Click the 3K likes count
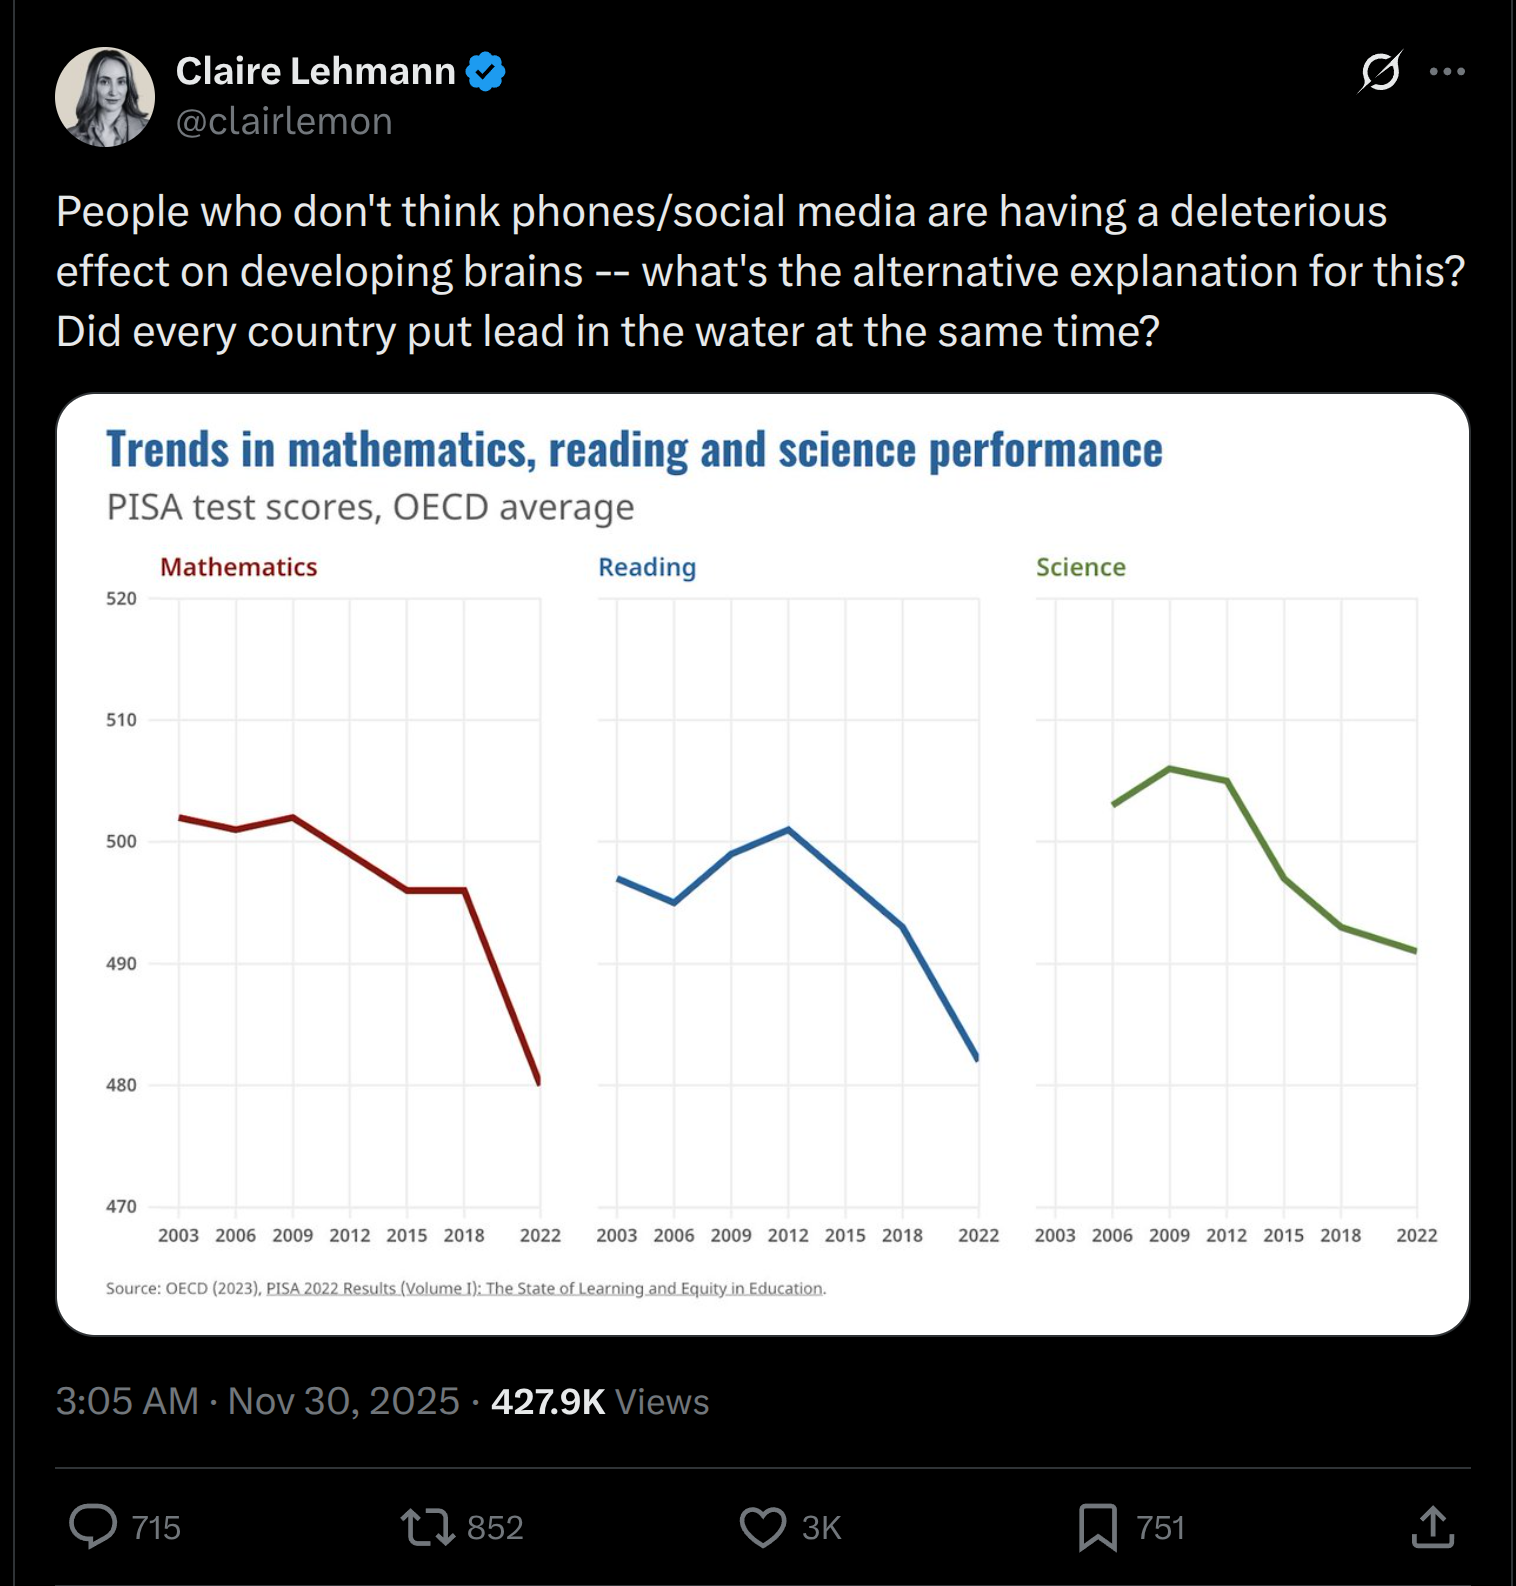The height and width of the screenshot is (1586, 1516). [822, 1528]
